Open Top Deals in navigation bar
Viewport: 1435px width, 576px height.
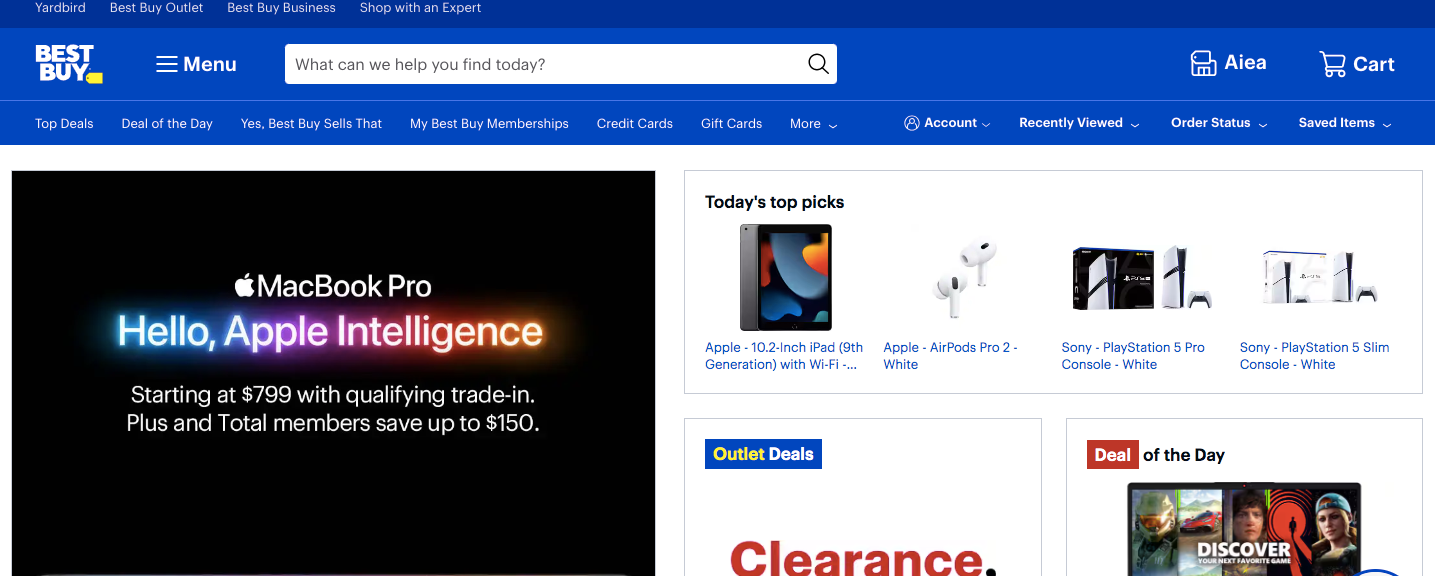coord(64,124)
